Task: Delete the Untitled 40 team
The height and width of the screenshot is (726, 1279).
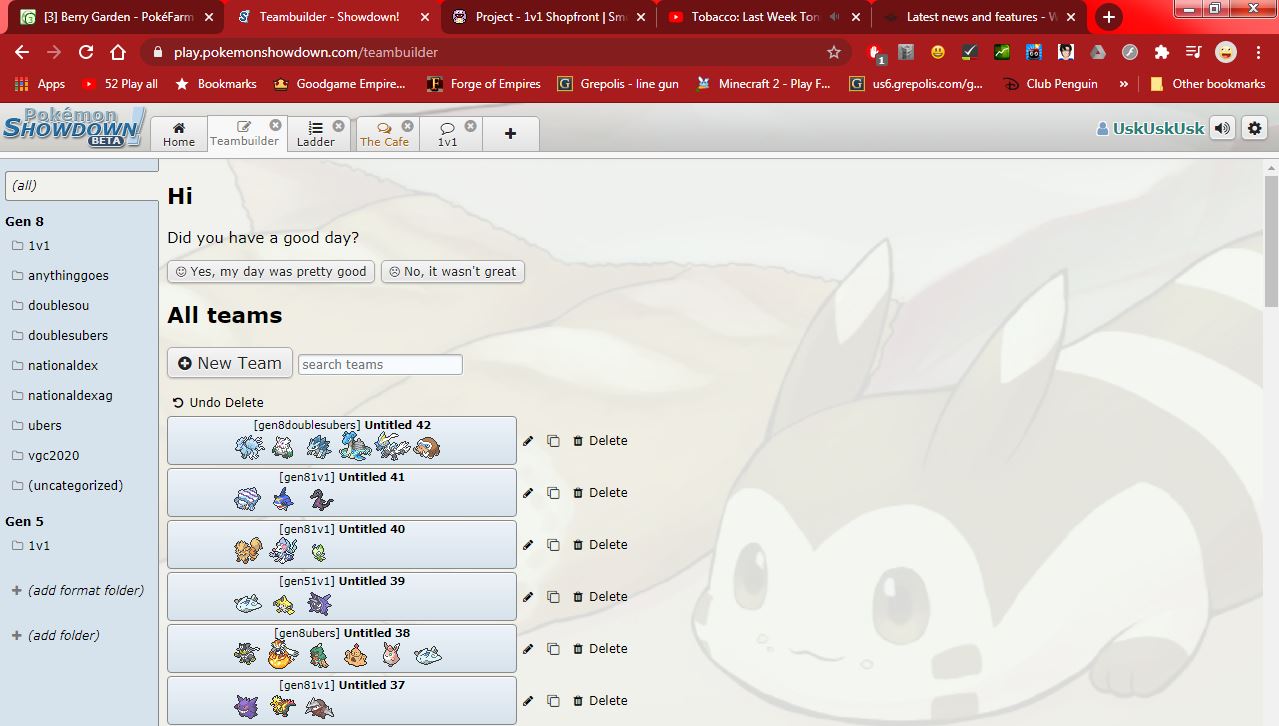Action: point(600,545)
